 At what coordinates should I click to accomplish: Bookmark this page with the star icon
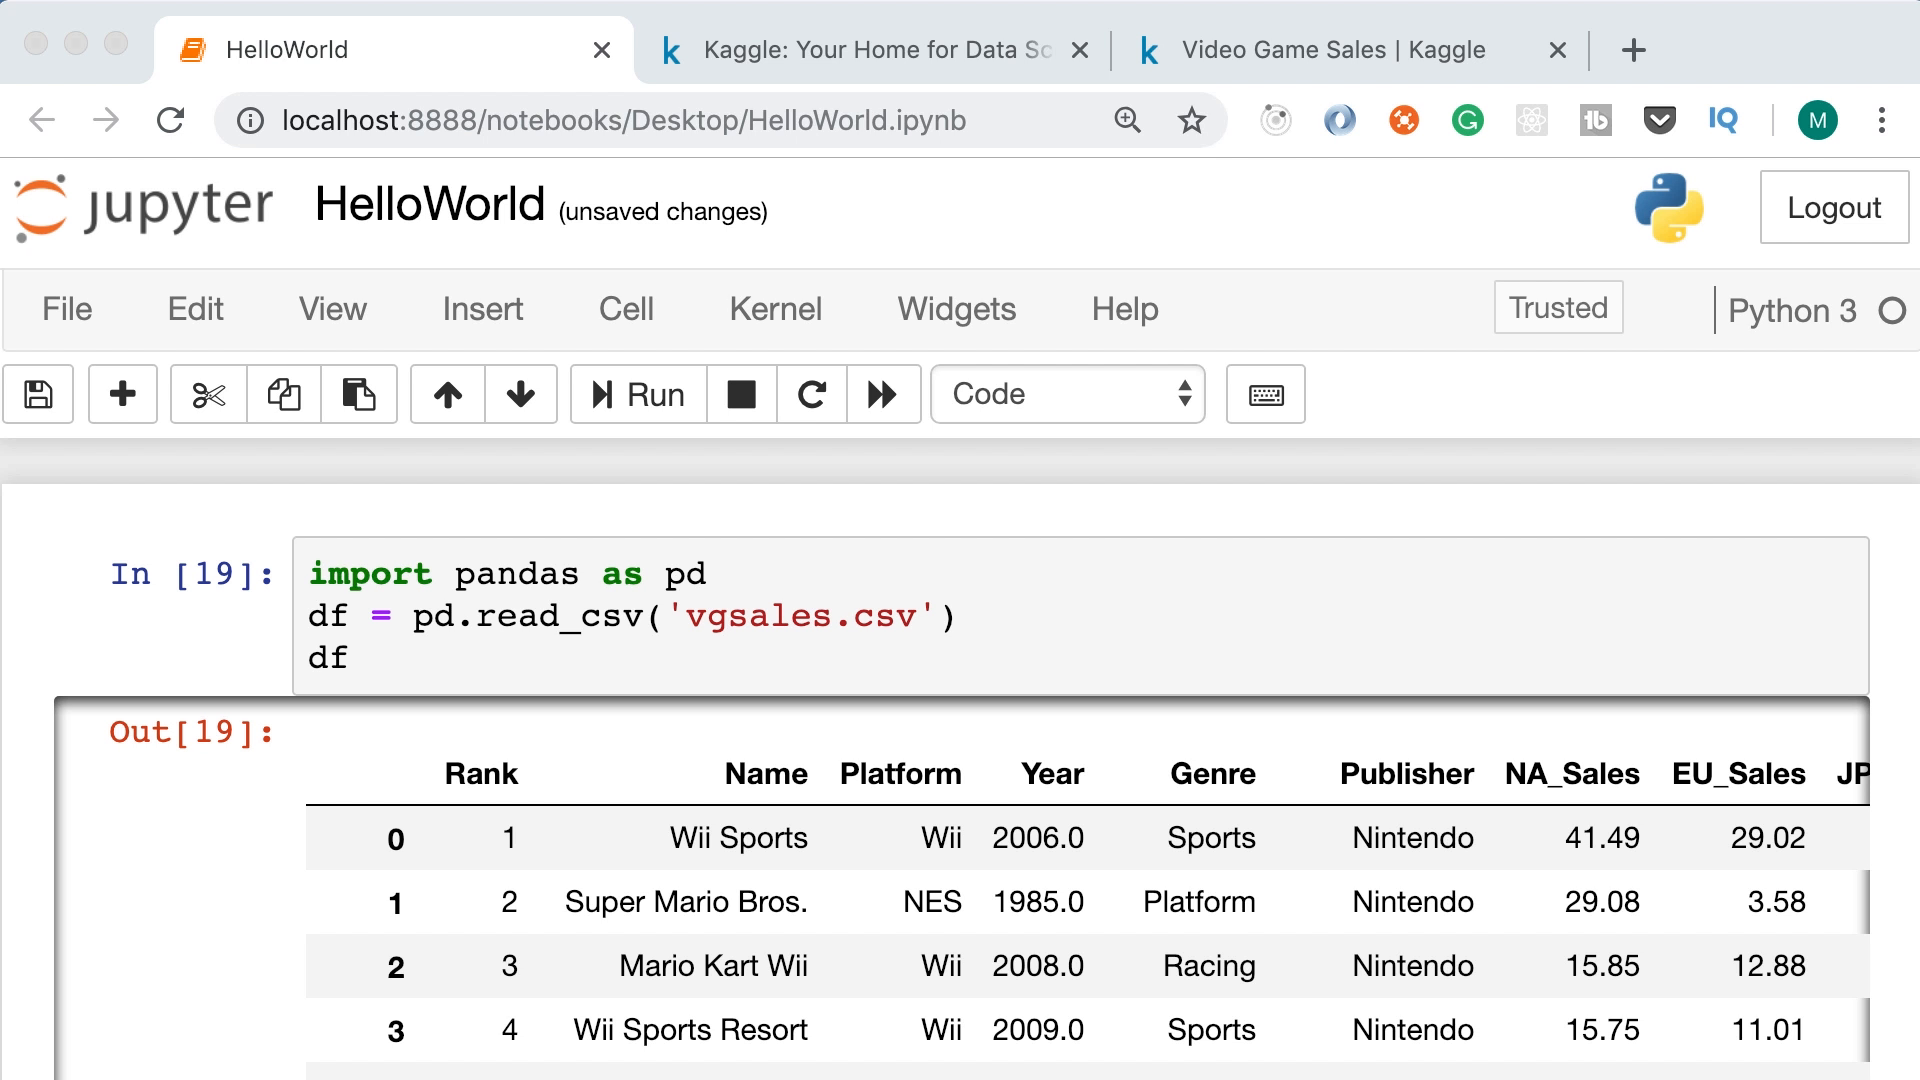pos(1191,121)
